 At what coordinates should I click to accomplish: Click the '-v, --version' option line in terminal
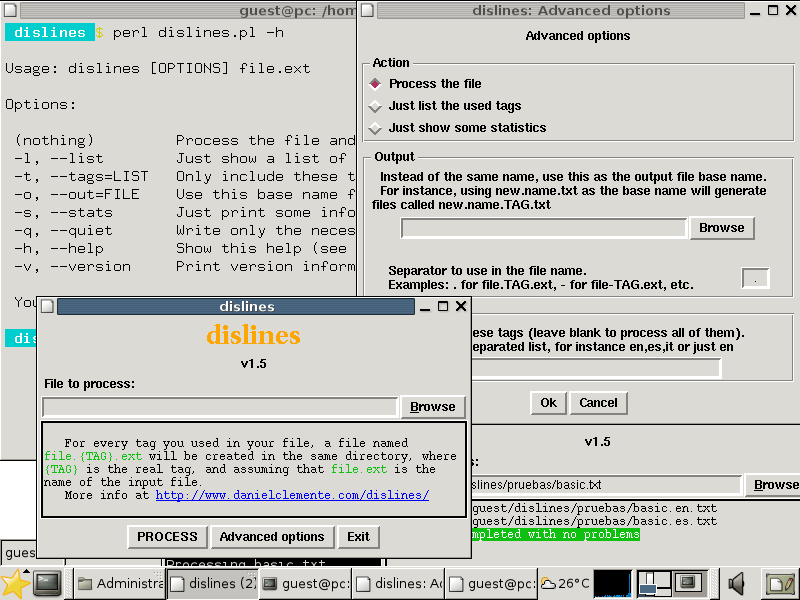click(185, 266)
